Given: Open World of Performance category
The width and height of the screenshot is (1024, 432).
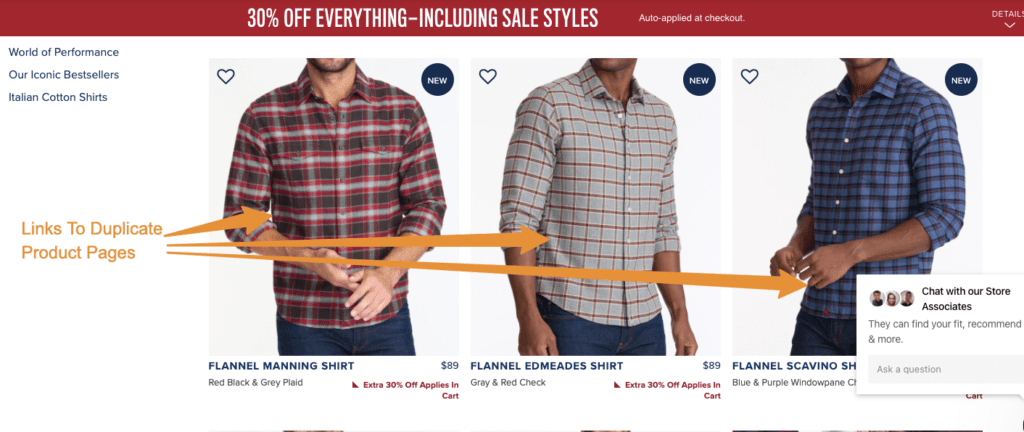Looking at the screenshot, I should [63, 52].
